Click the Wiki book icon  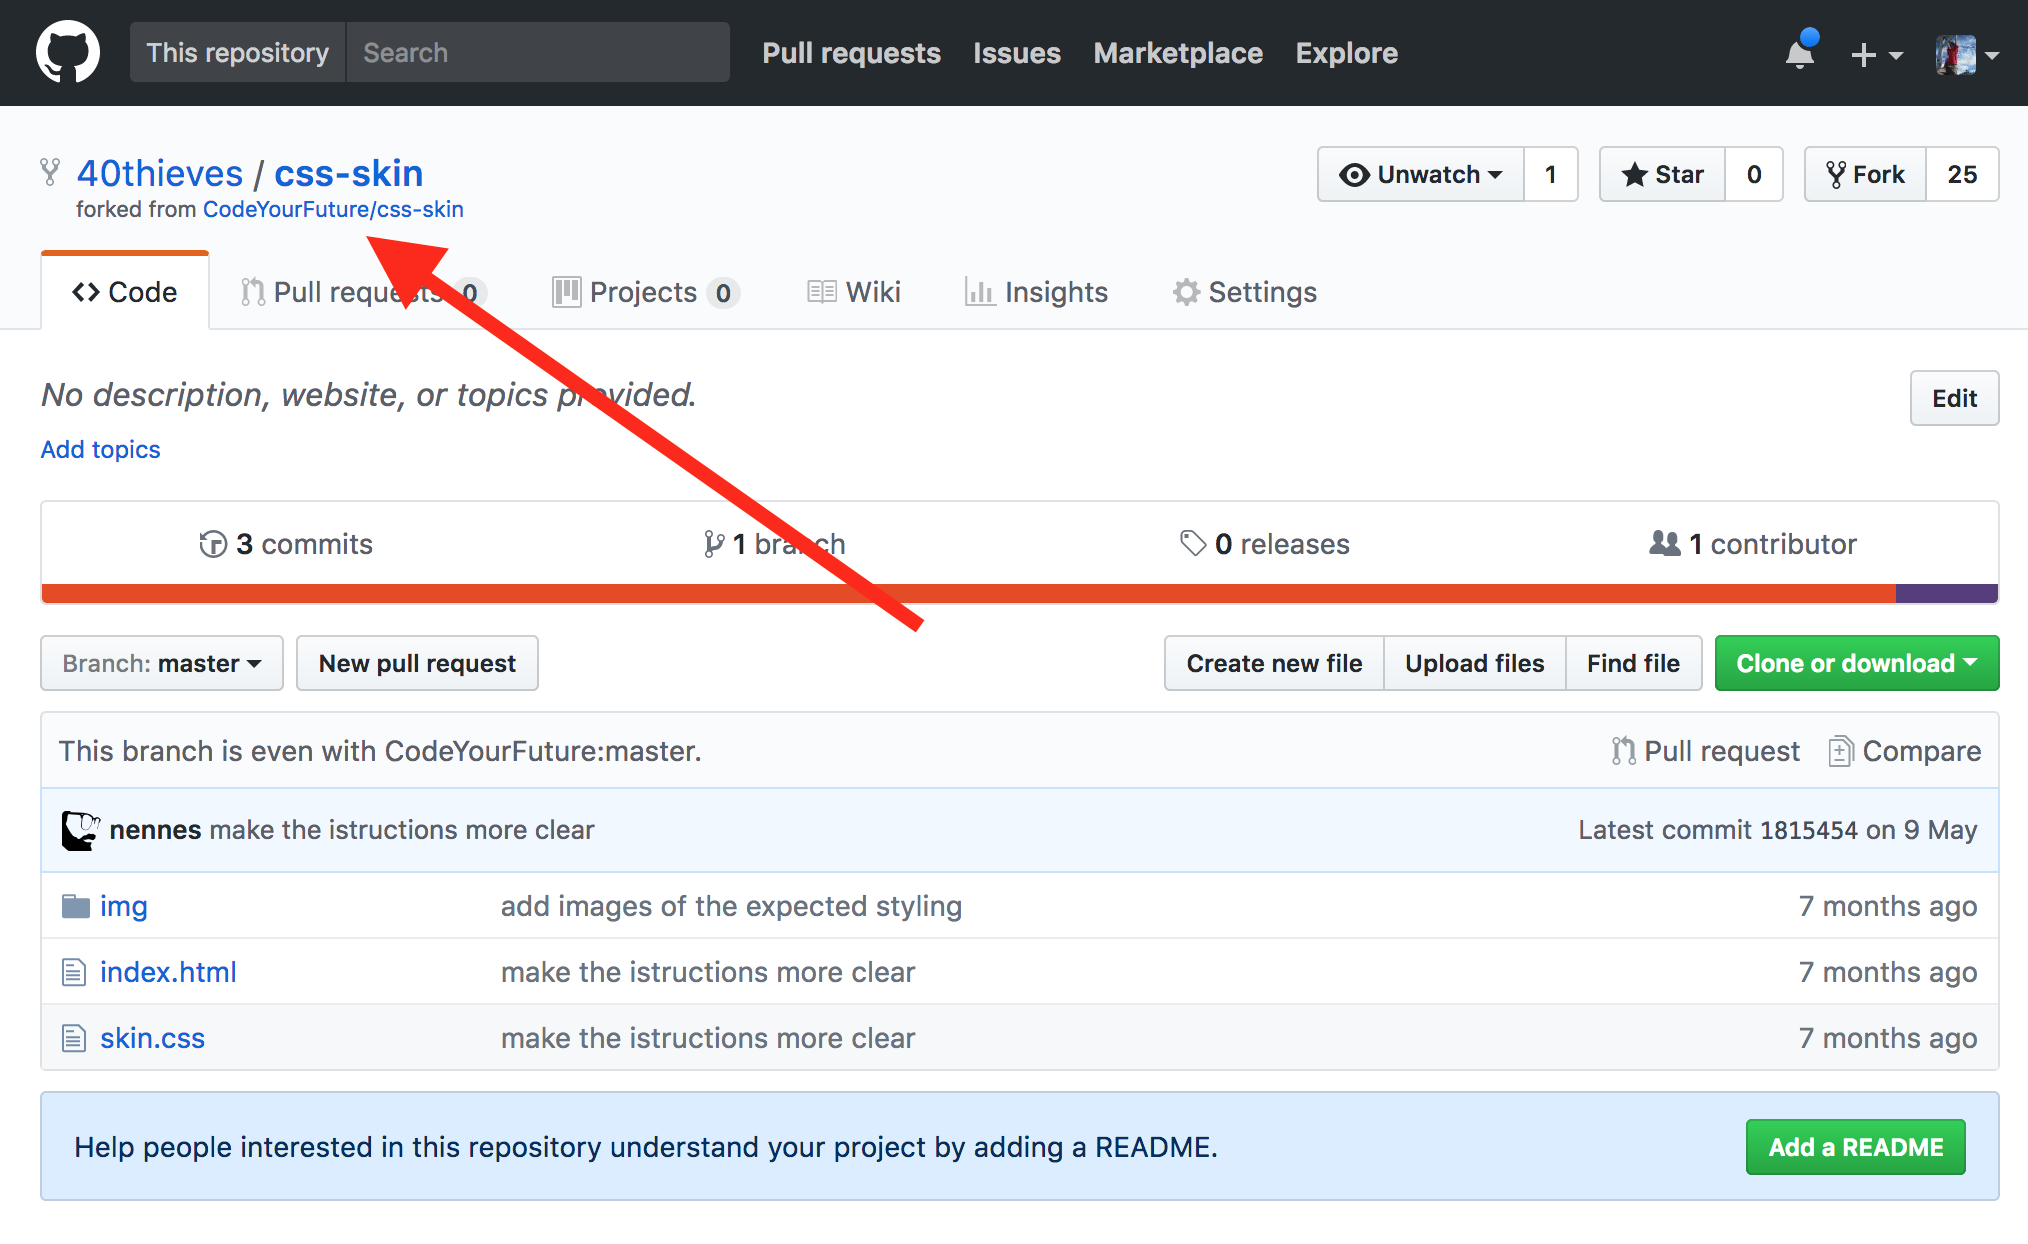tap(822, 292)
